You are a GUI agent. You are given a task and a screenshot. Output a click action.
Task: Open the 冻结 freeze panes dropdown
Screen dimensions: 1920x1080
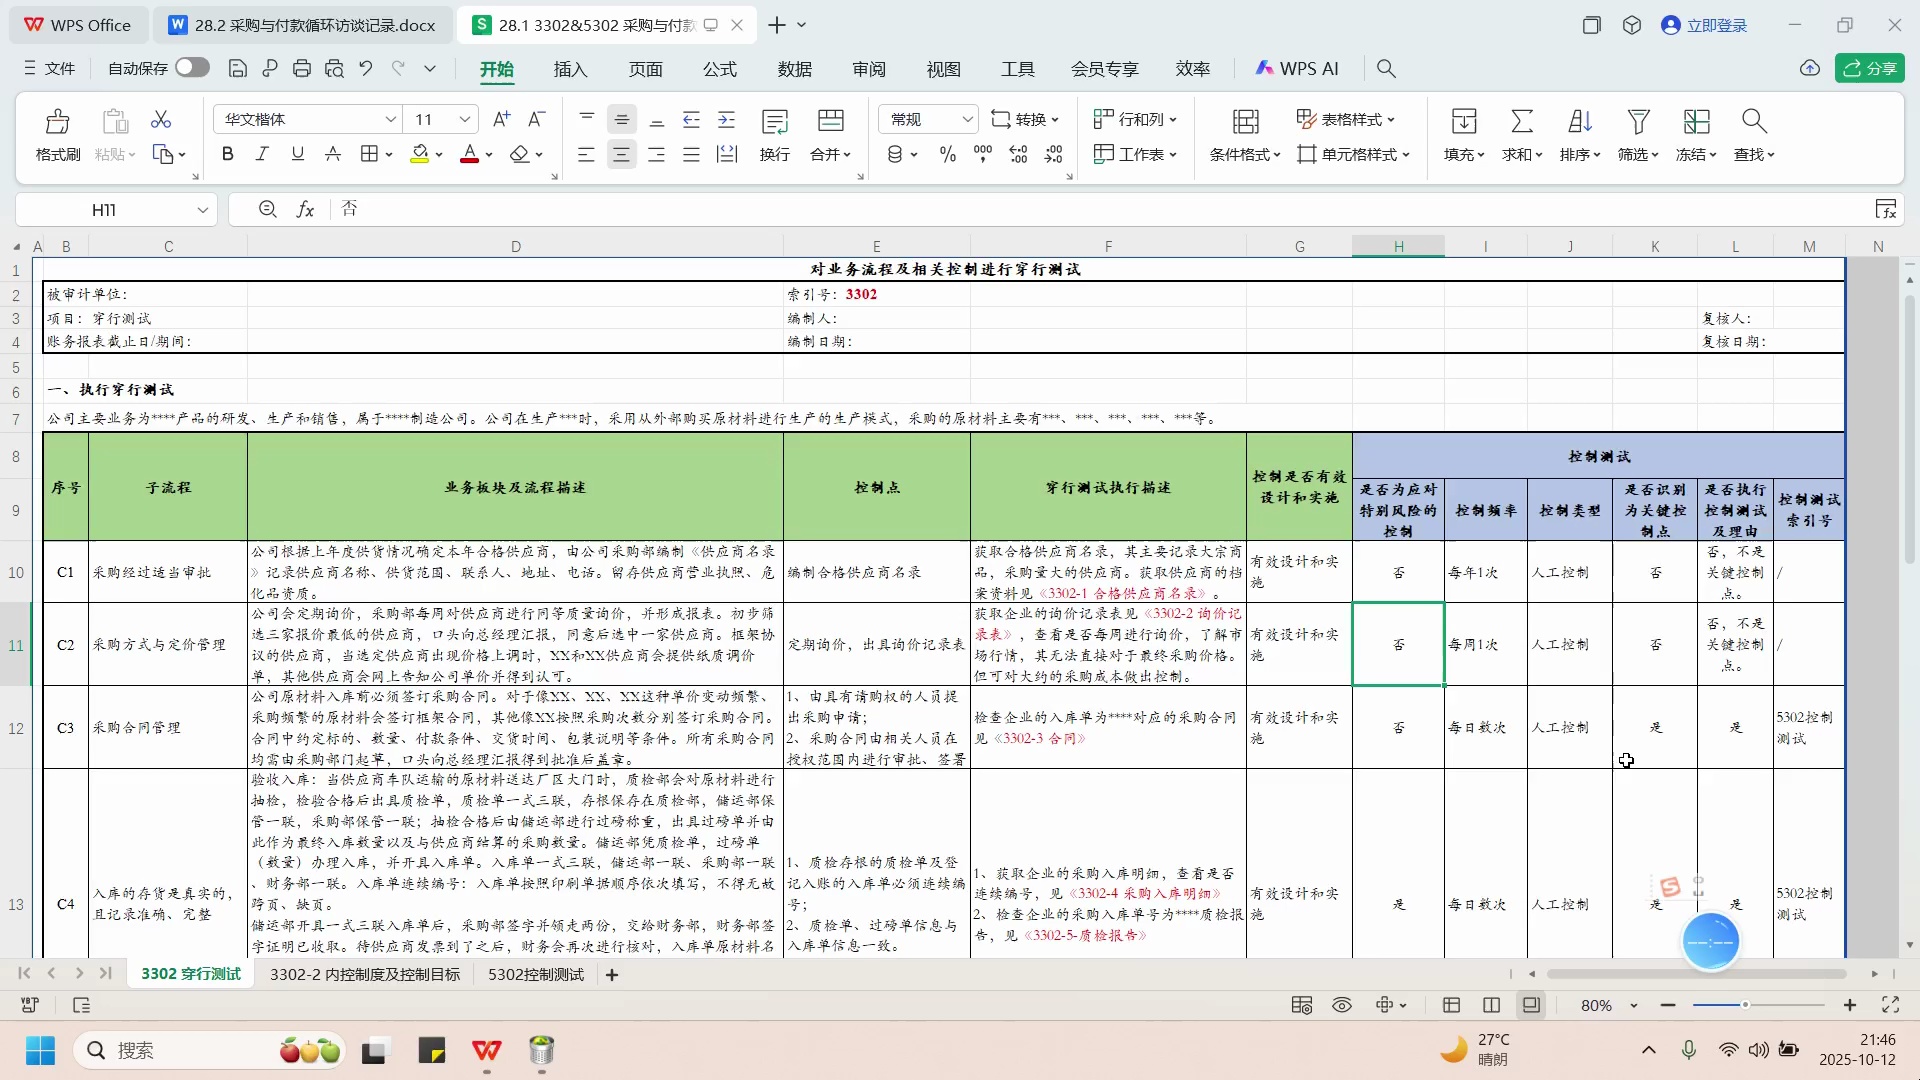pos(1697,154)
